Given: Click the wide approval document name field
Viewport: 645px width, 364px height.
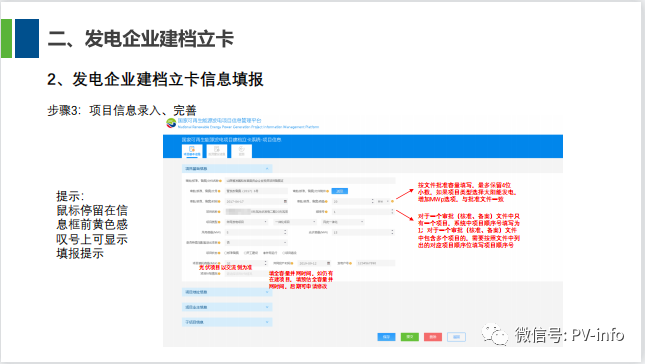Looking at the screenshot, I should tap(310, 181).
